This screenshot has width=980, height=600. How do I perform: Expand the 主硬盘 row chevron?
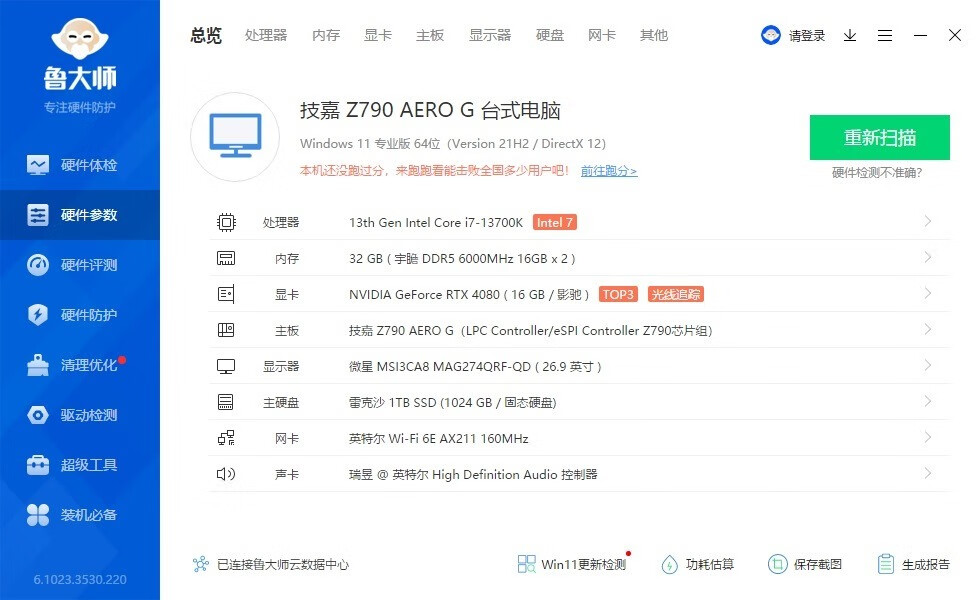[928, 402]
